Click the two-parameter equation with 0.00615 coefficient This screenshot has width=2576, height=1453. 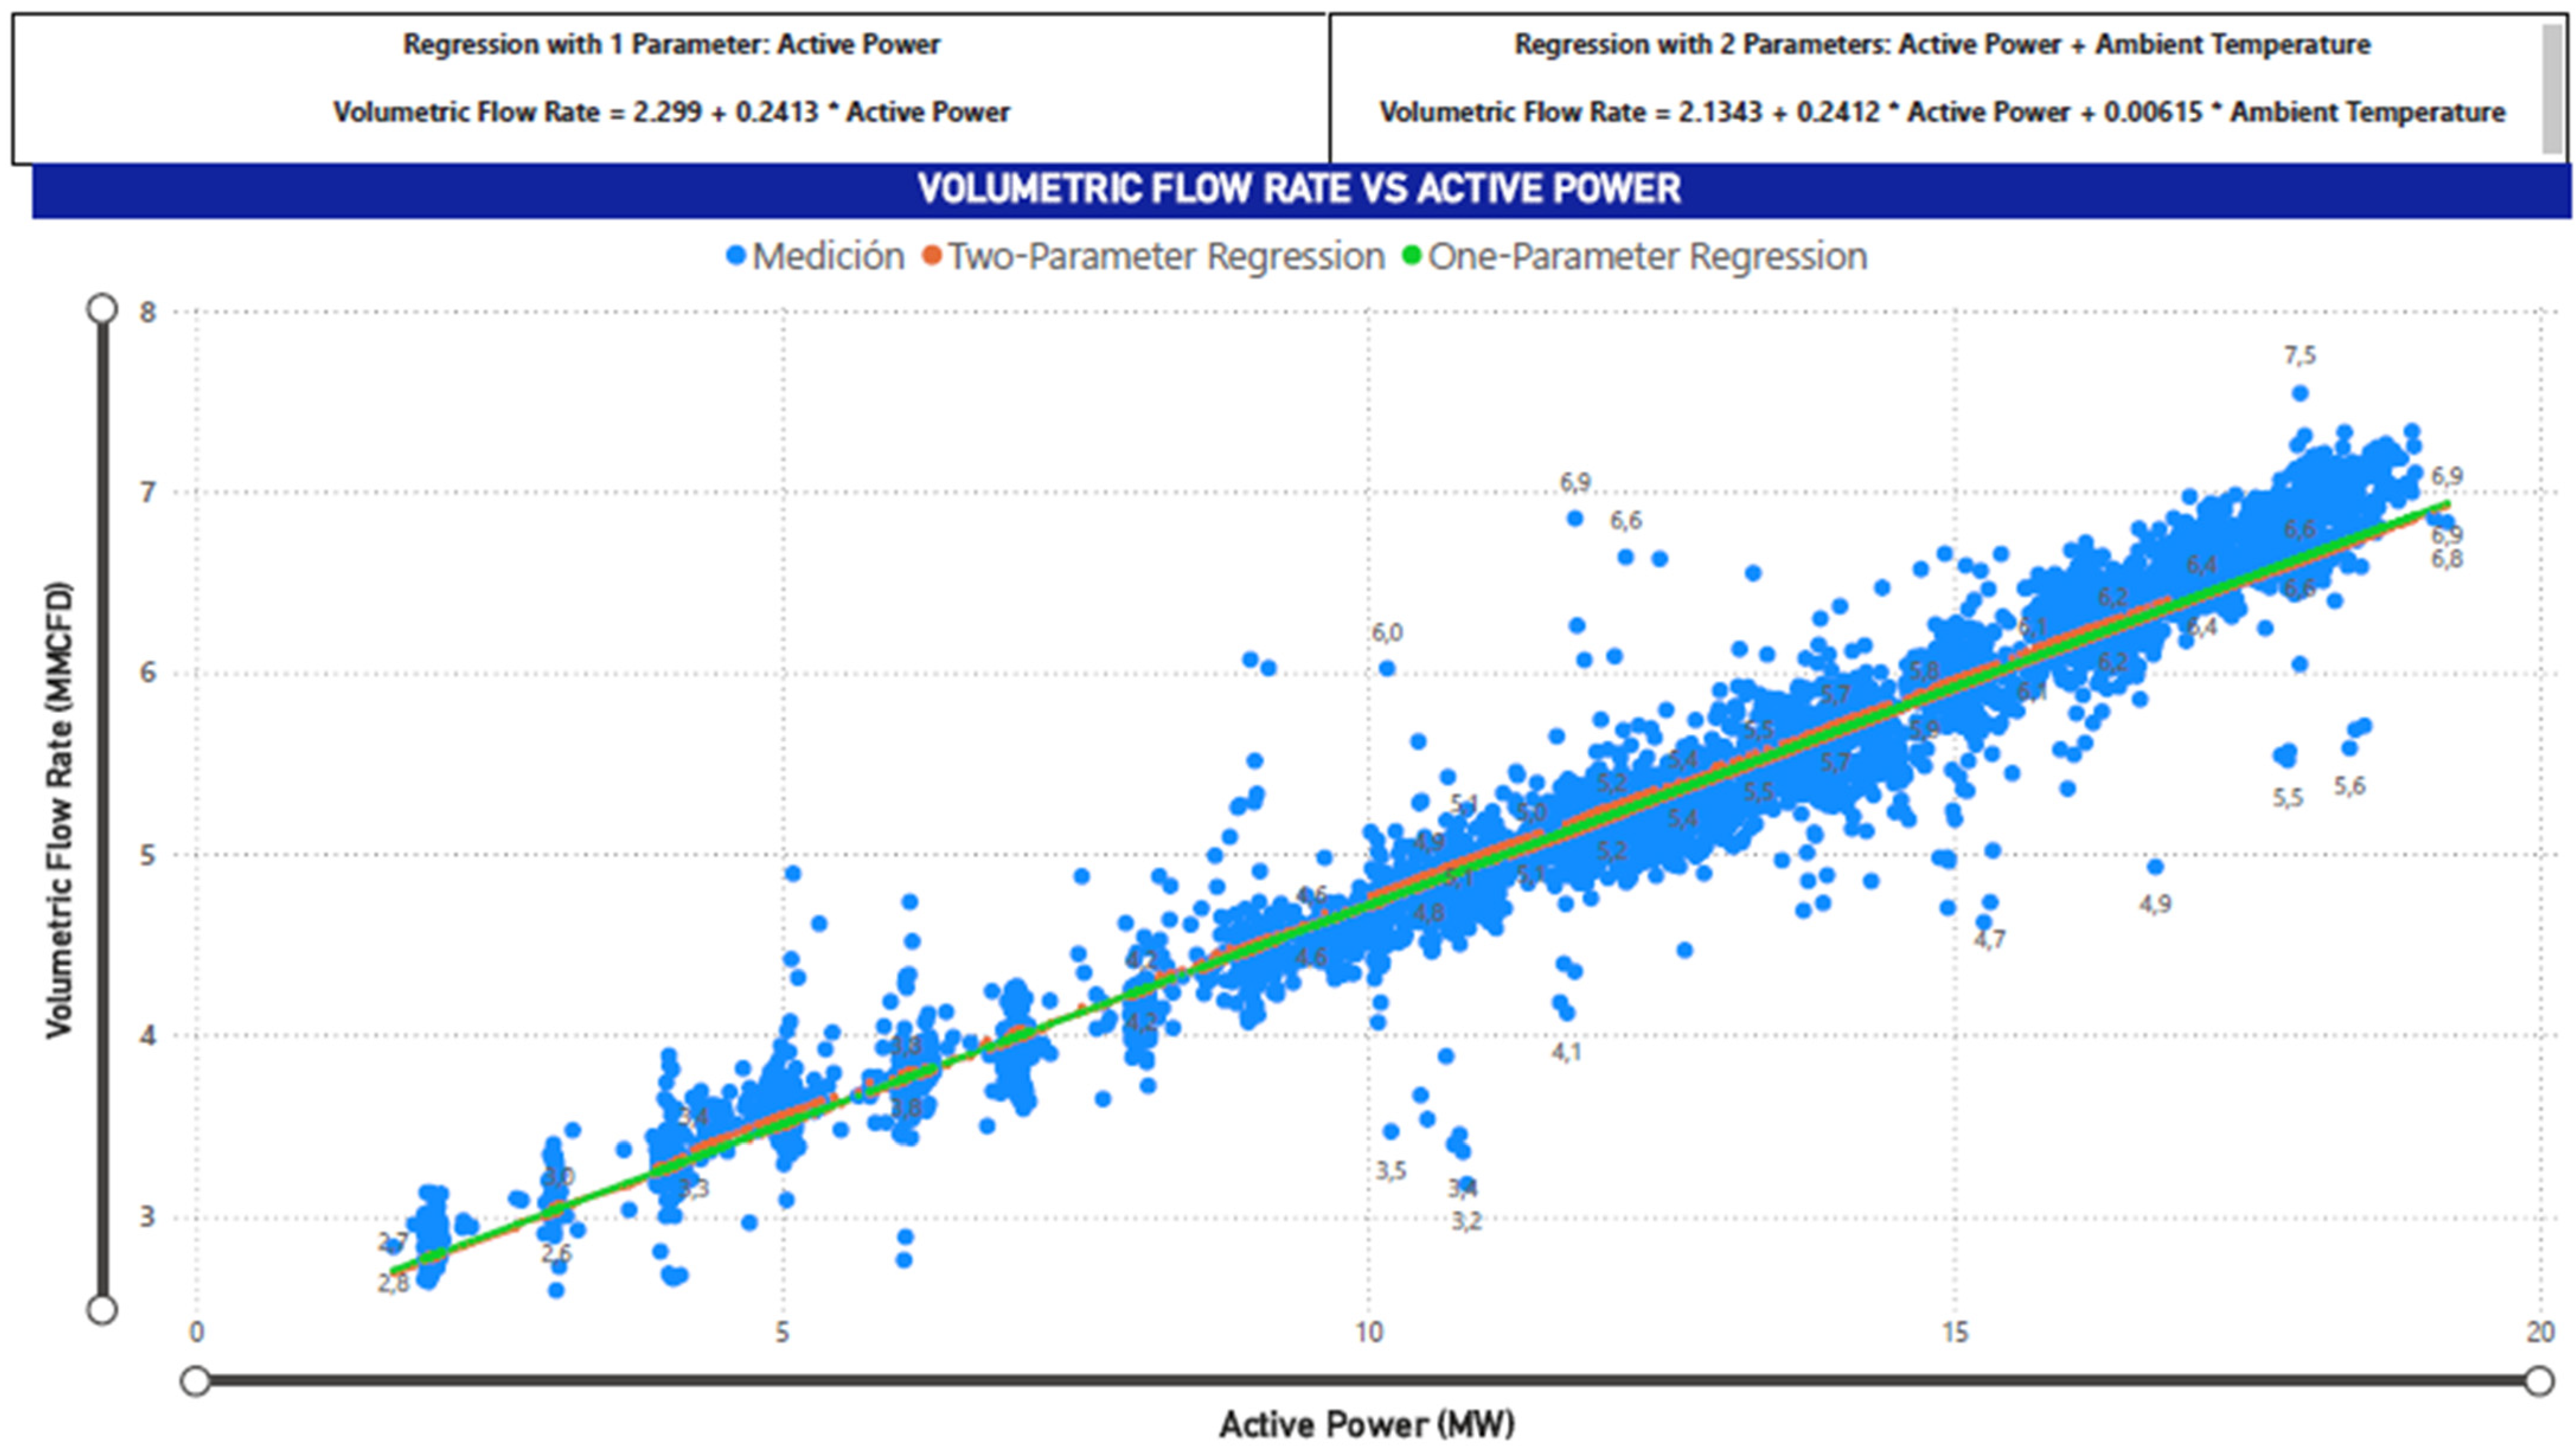coord(1942,112)
